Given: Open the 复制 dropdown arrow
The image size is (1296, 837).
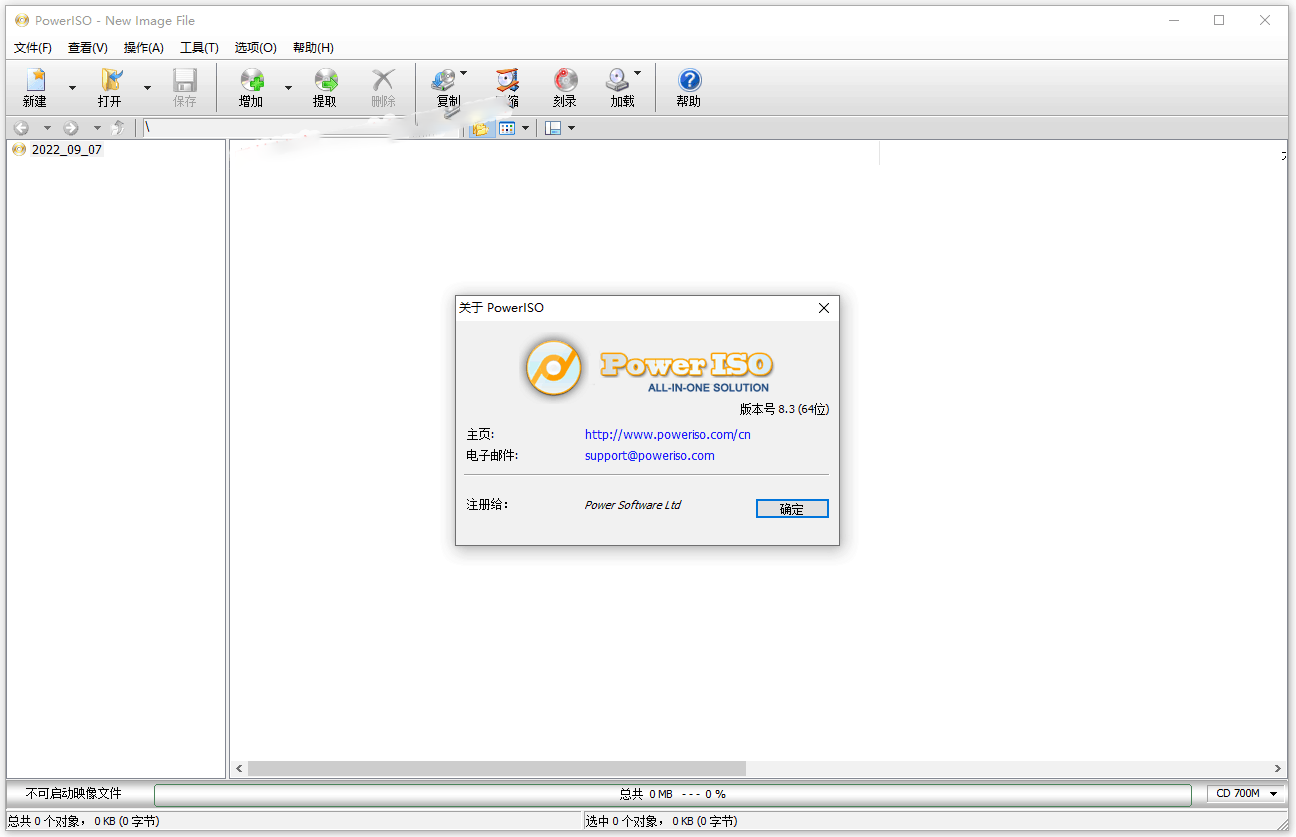Looking at the screenshot, I should click(463, 73).
